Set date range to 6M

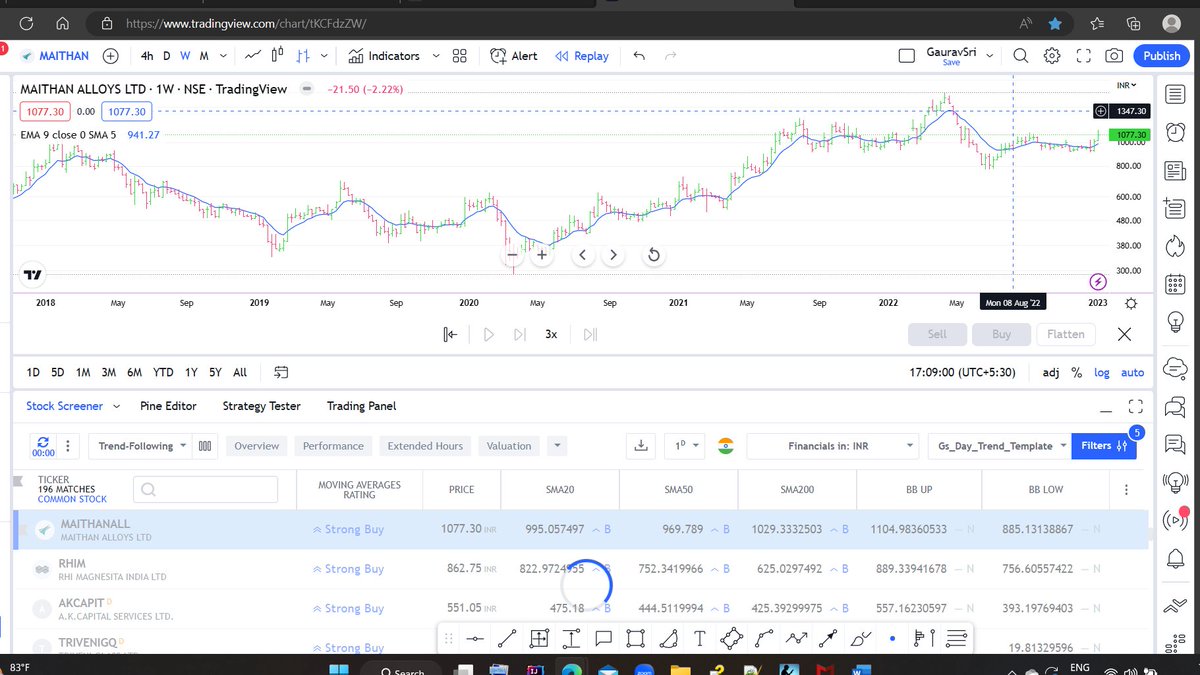click(x=134, y=372)
